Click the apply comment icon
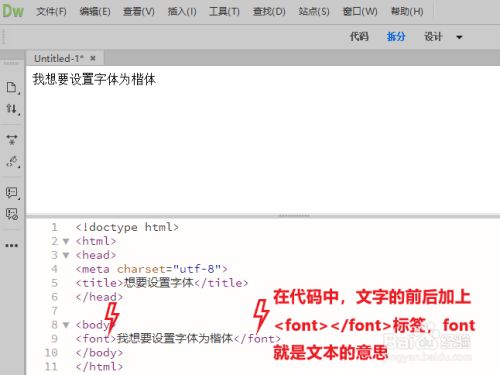 pyautogui.click(x=12, y=193)
